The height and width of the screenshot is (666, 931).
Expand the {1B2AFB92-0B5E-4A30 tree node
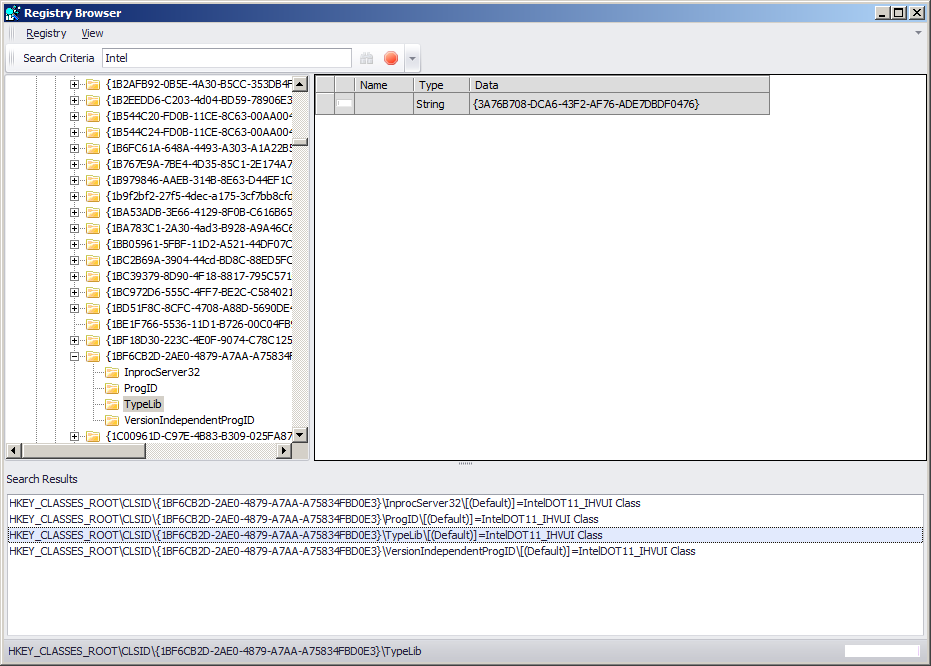pyautogui.click(x=74, y=84)
